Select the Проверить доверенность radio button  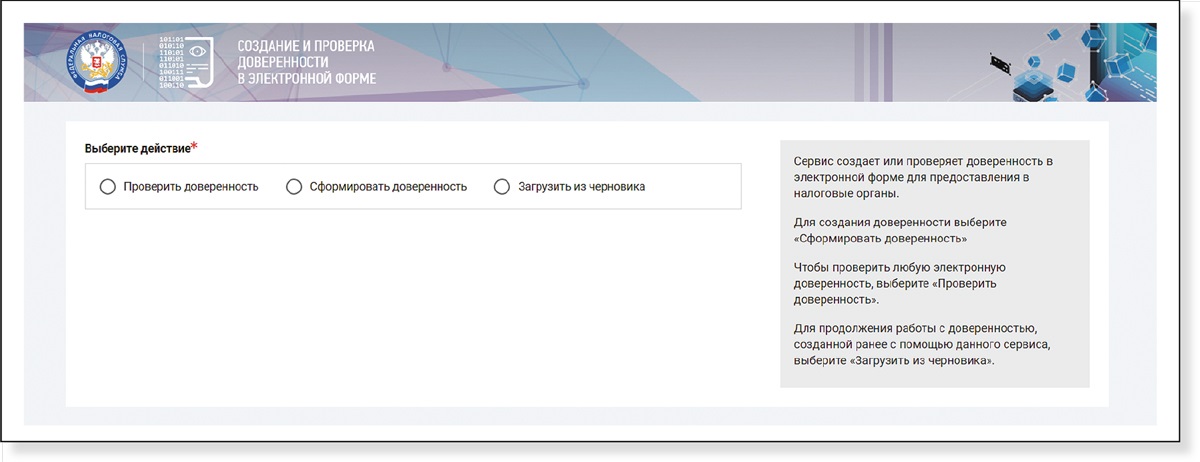click(x=108, y=186)
